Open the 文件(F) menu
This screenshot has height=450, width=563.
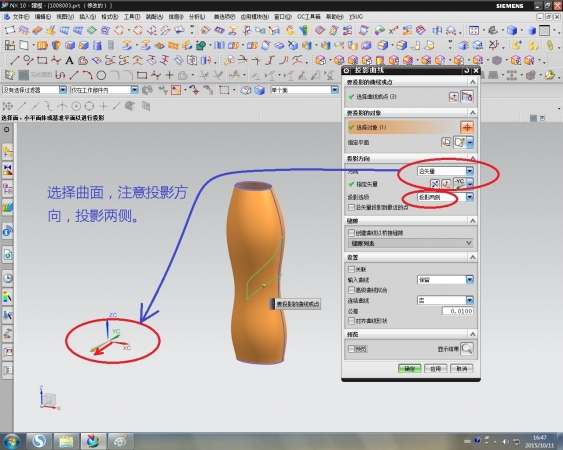[x=18, y=17]
